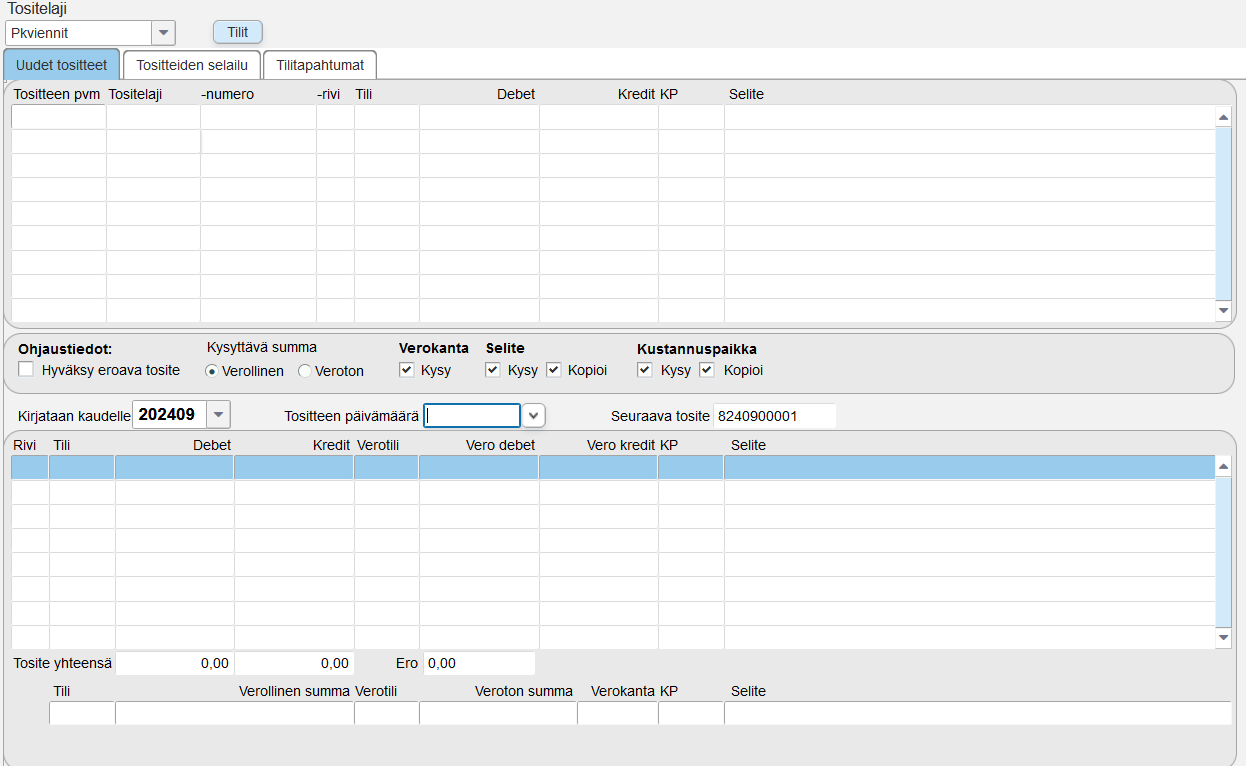
Task: Toggle the Verokanta Kysy checkbox
Action: pos(406,370)
